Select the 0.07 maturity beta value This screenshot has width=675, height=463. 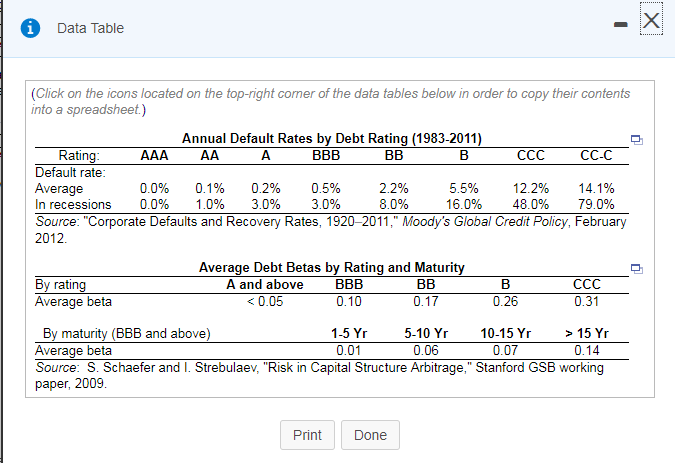tap(505, 350)
